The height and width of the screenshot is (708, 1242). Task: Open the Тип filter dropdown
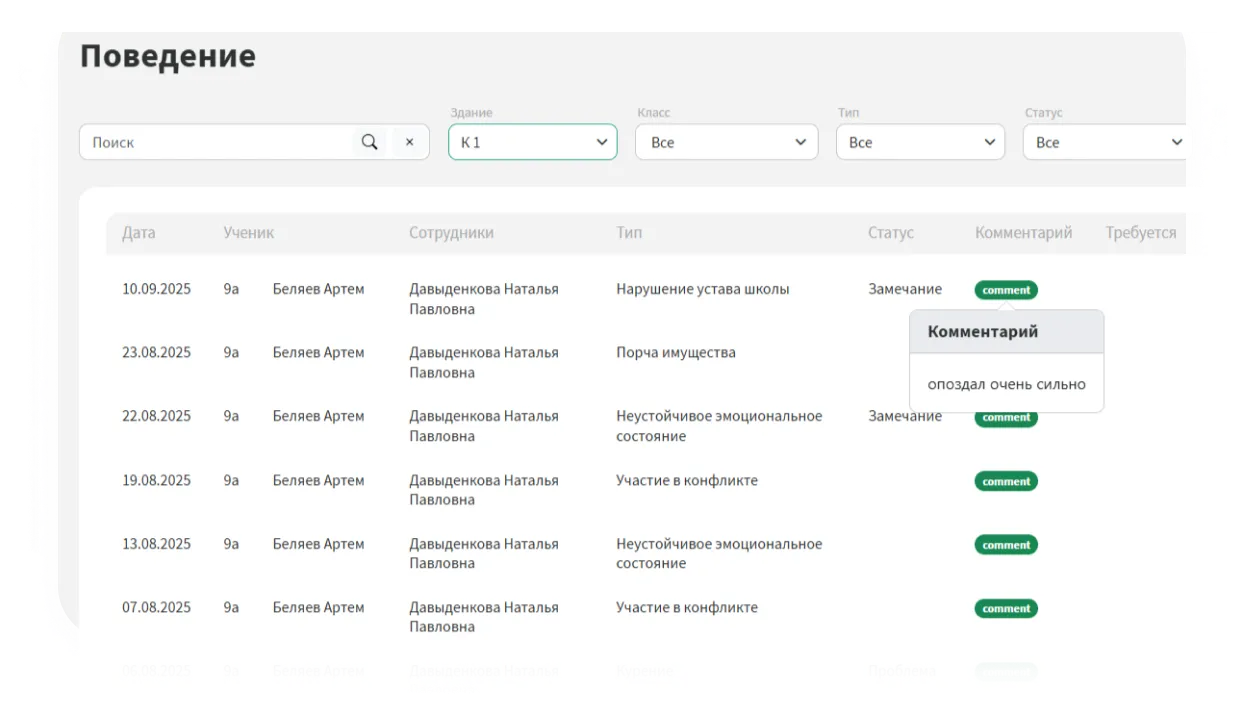[920, 142]
